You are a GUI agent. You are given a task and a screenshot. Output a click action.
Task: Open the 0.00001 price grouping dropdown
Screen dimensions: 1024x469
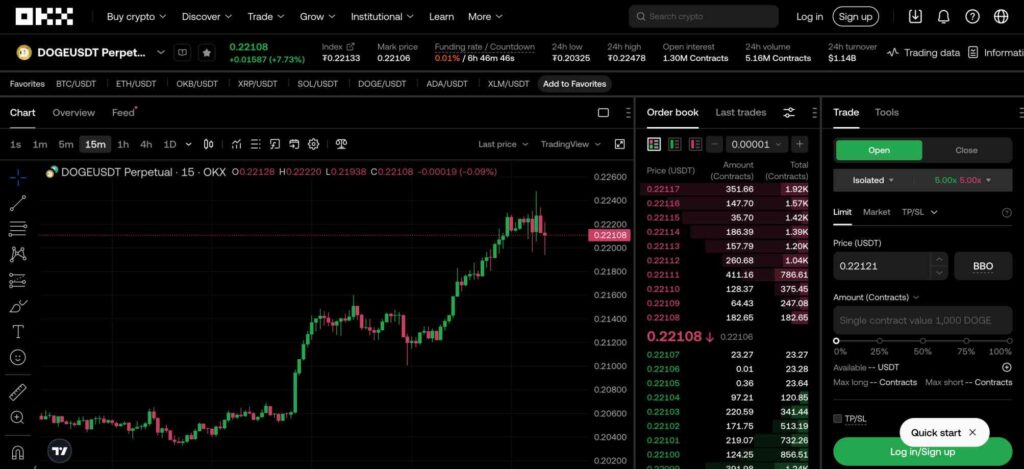coord(756,144)
